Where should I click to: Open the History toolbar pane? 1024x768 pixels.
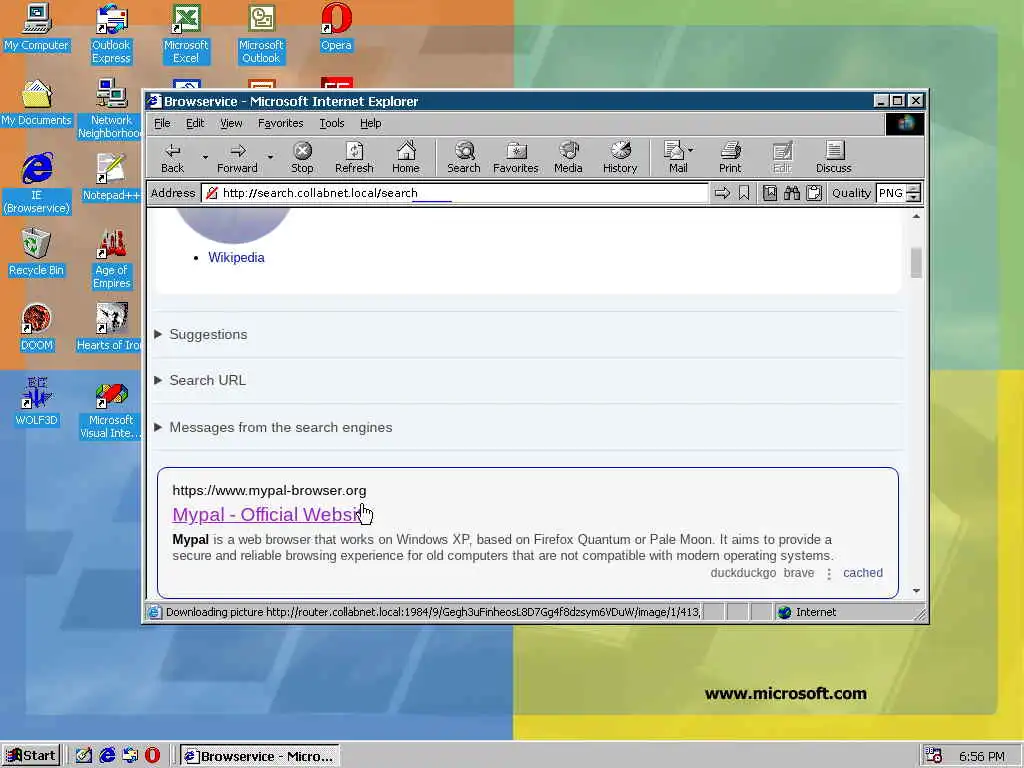(x=620, y=158)
